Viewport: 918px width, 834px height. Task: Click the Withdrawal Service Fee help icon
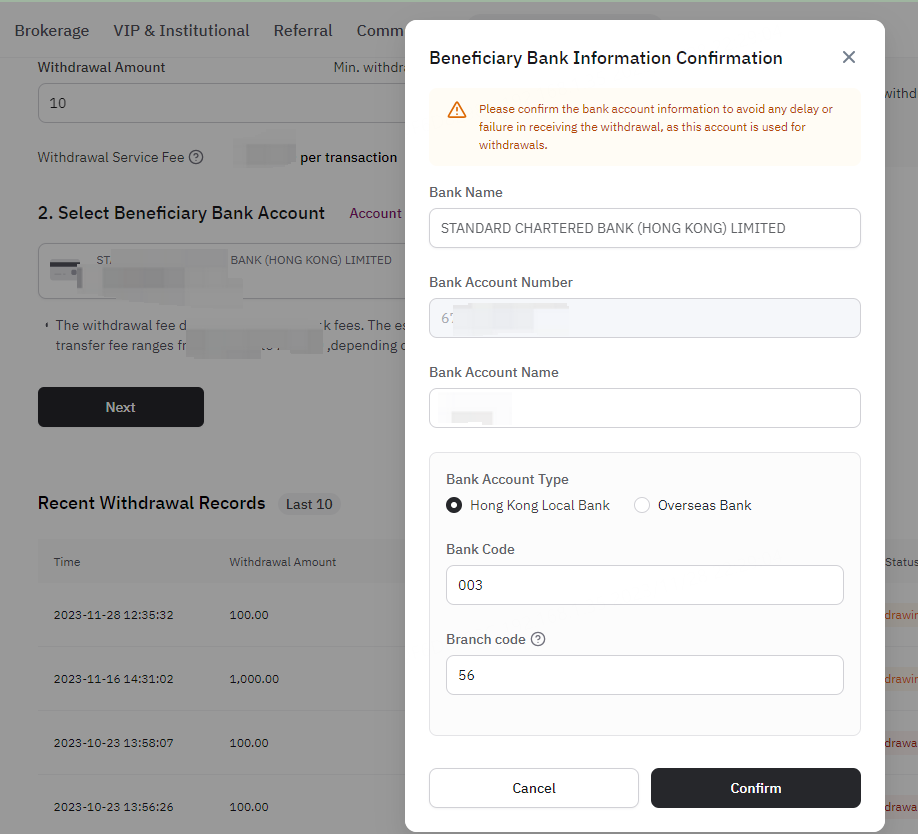[196, 157]
